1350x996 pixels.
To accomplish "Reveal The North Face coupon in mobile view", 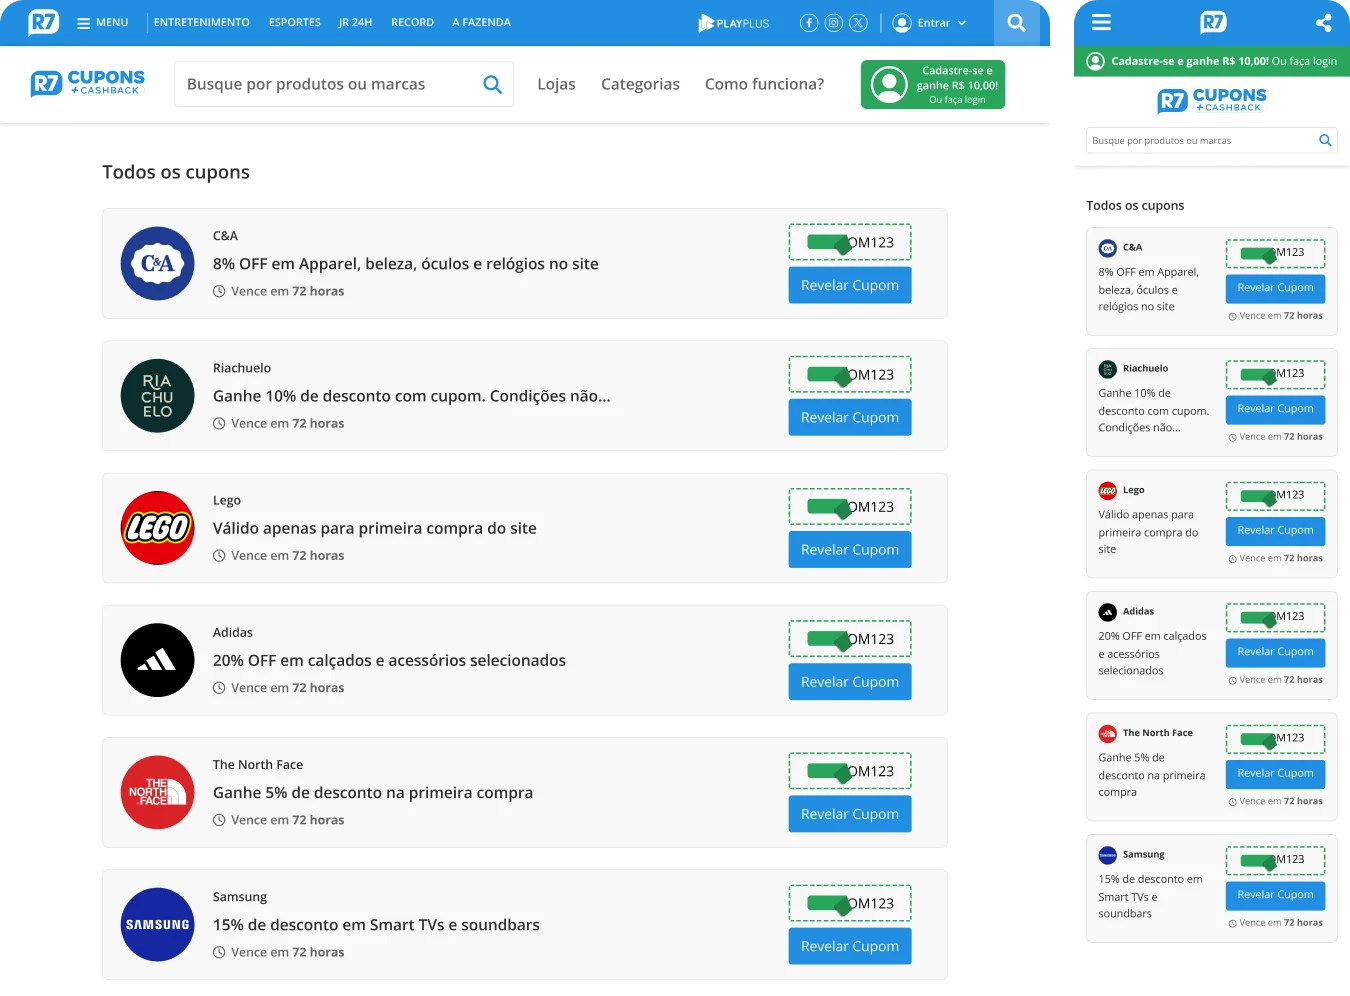I will click(1275, 774).
